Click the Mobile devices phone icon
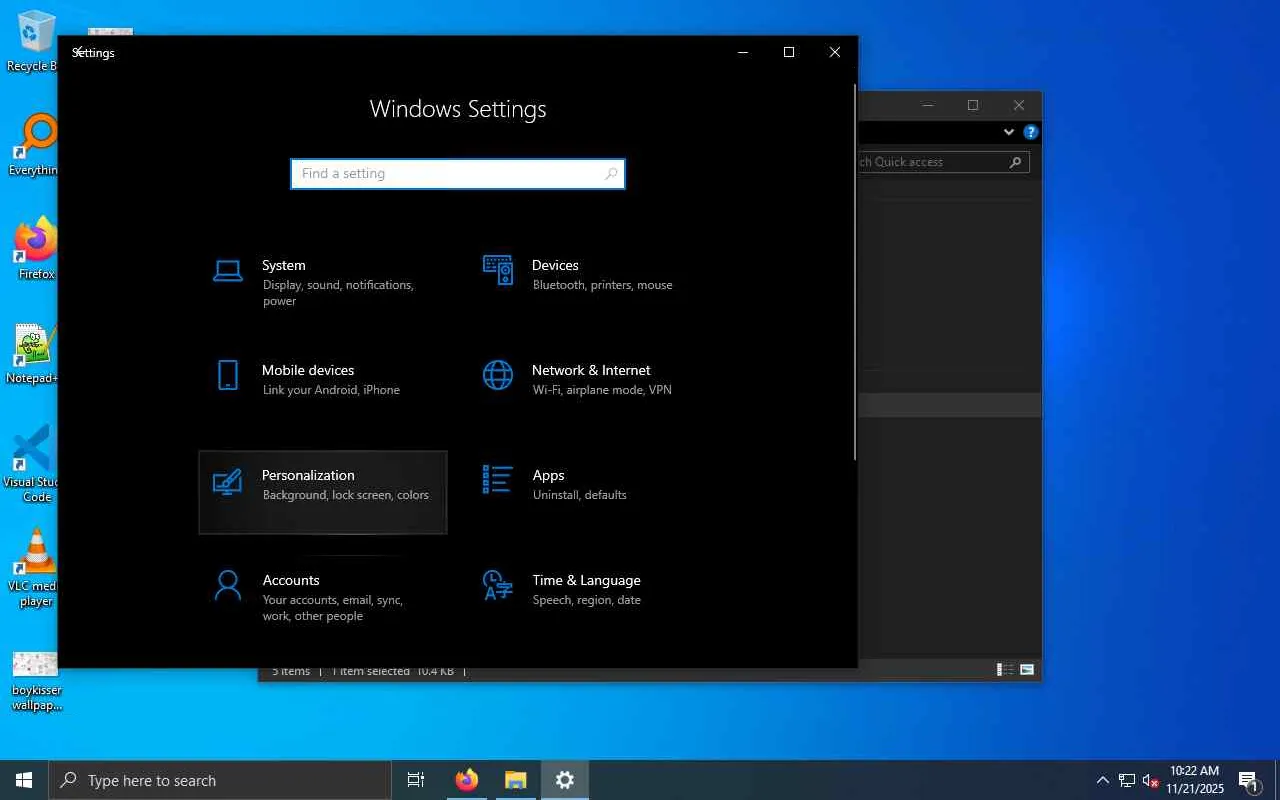This screenshot has height=800, width=1280. pos(228,375)
